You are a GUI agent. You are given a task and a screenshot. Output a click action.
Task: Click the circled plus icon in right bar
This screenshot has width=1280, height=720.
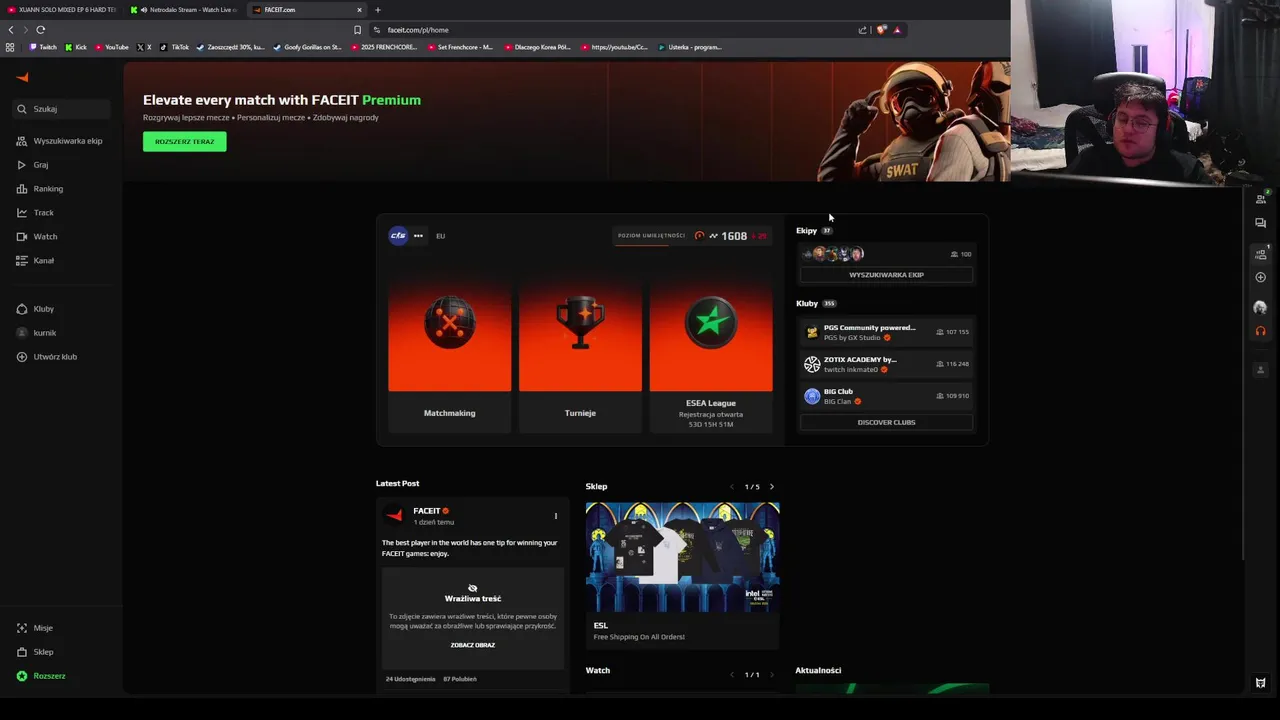tap(1260, 278)
